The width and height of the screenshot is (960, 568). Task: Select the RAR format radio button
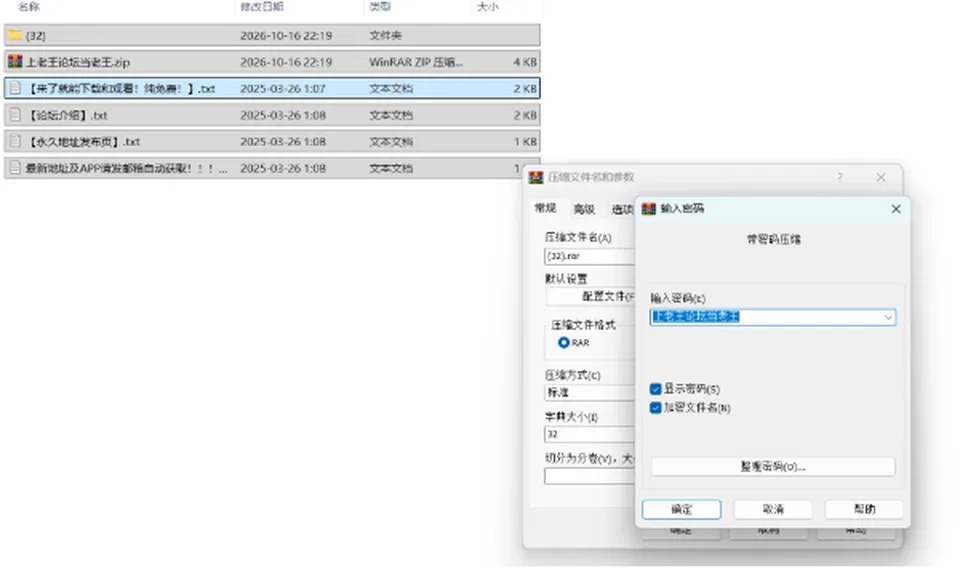(564, 343)
